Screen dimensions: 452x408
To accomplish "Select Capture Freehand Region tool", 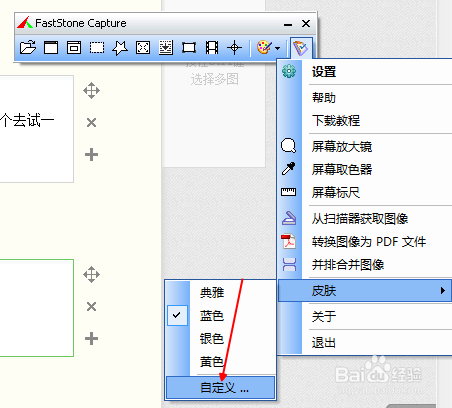I will [120, 48].
